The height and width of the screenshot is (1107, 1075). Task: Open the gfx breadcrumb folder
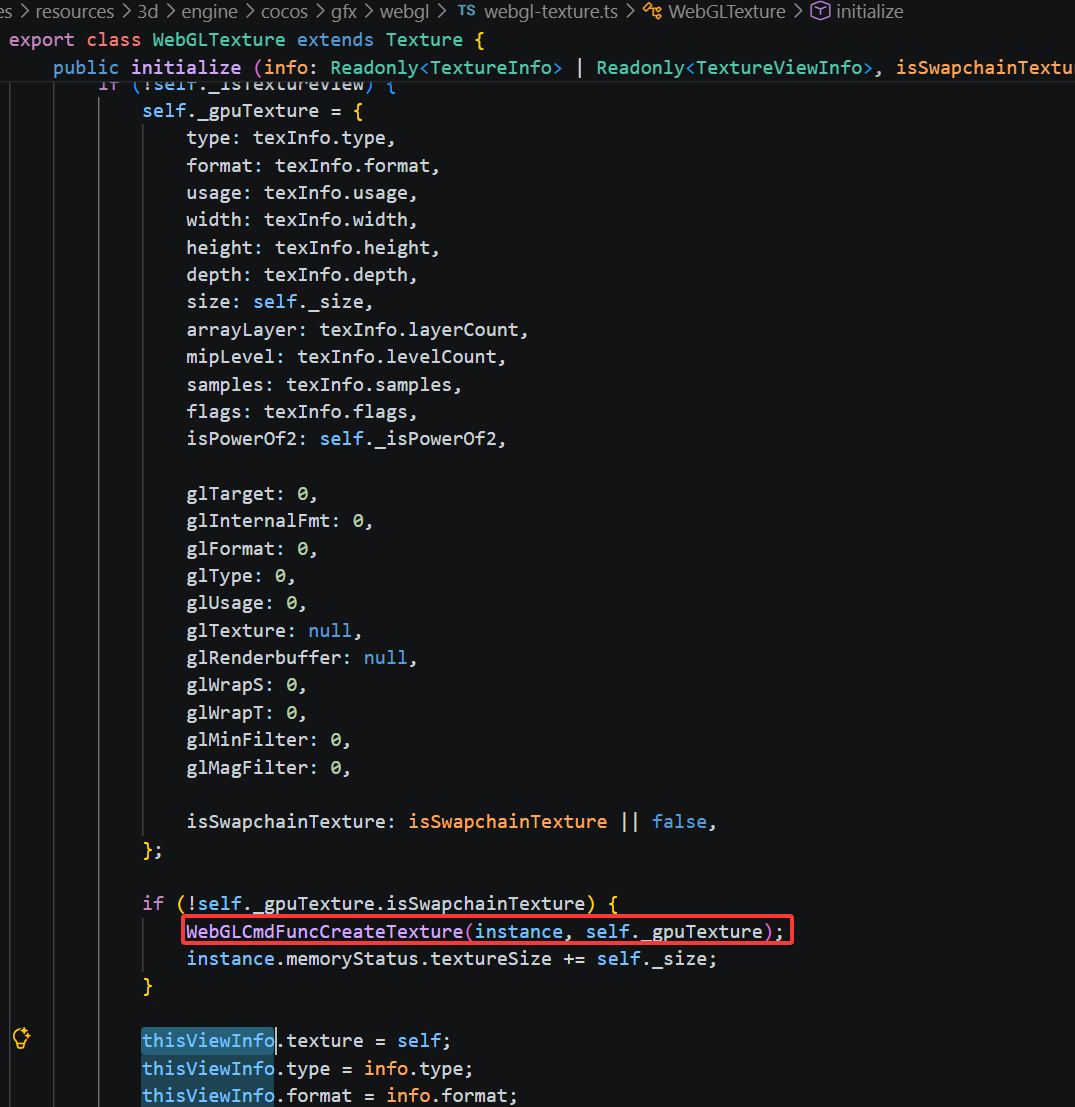point(344,12)
